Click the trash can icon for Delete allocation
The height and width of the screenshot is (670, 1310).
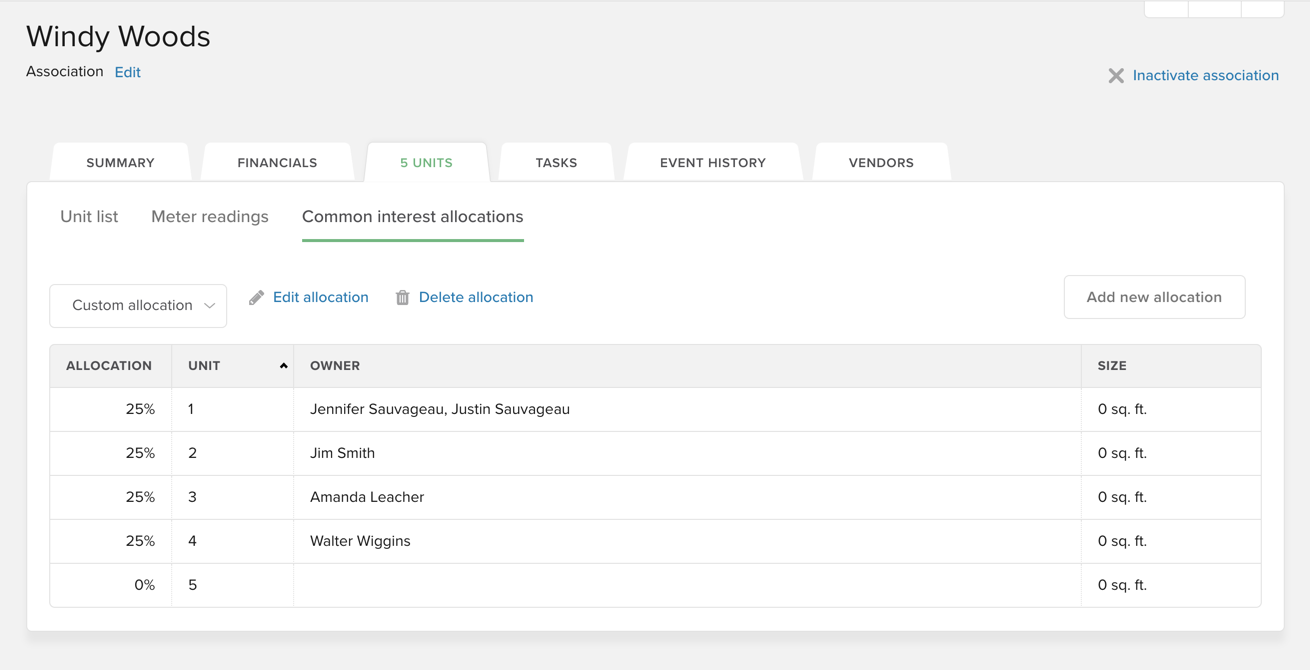click(402, 298)
